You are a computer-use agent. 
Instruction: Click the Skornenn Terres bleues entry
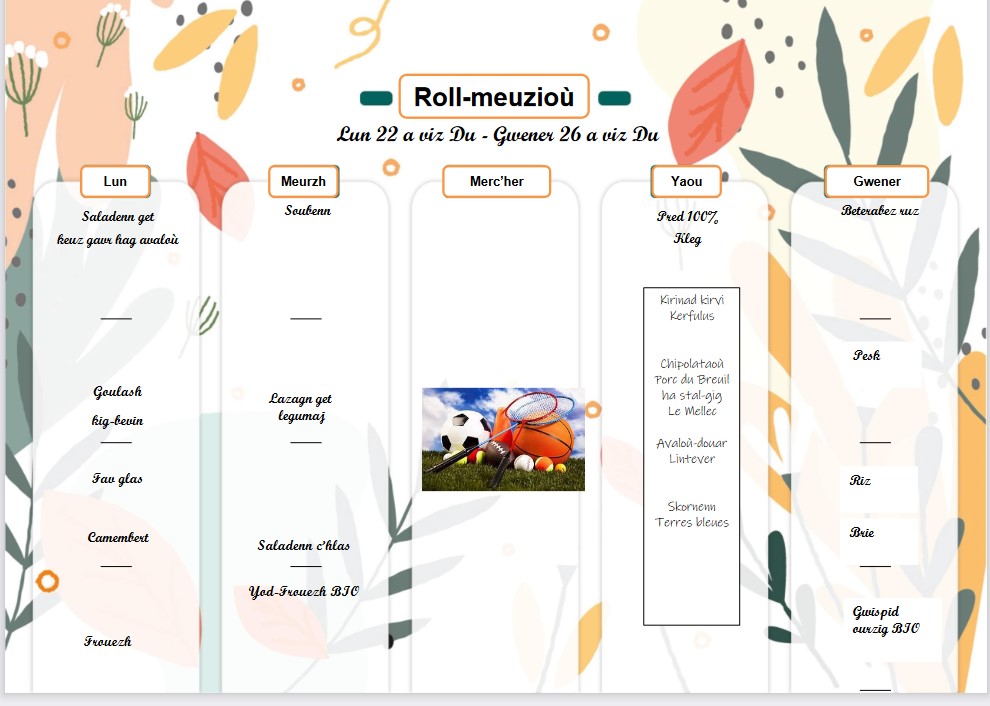692,514
